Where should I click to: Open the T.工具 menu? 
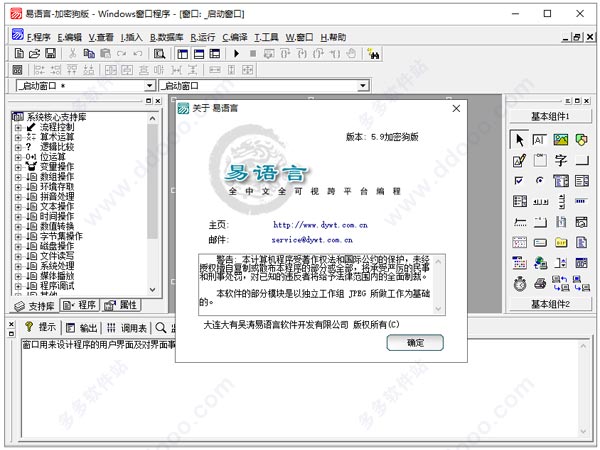point(266,37)
